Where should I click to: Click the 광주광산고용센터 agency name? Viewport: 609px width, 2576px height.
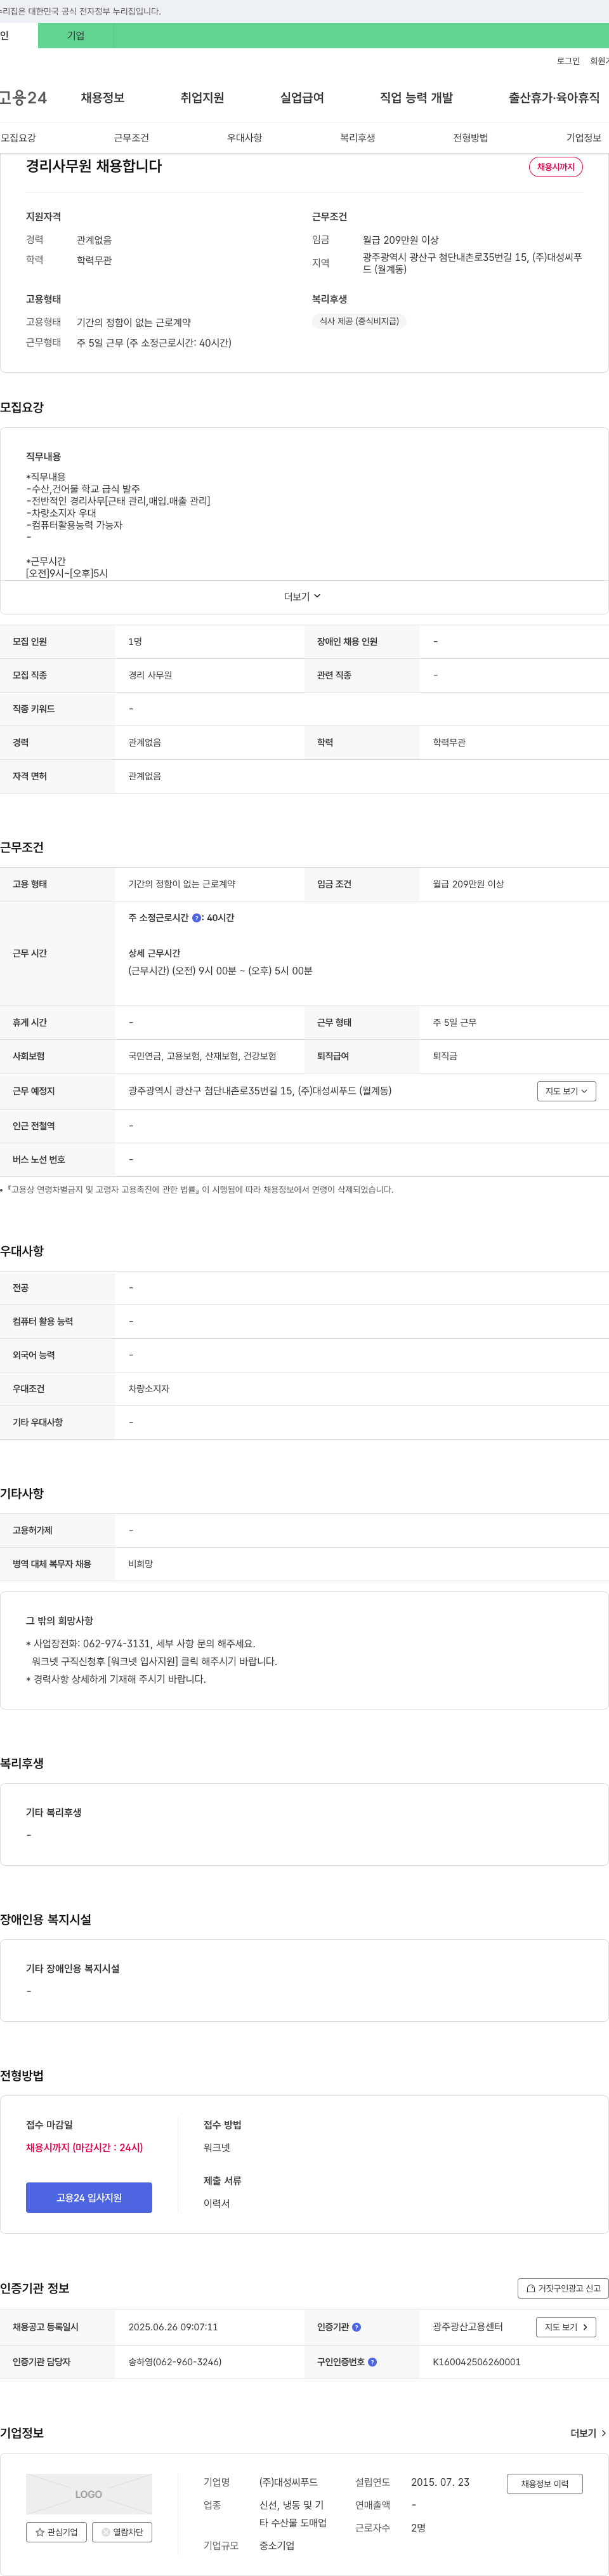[468, 2327]
